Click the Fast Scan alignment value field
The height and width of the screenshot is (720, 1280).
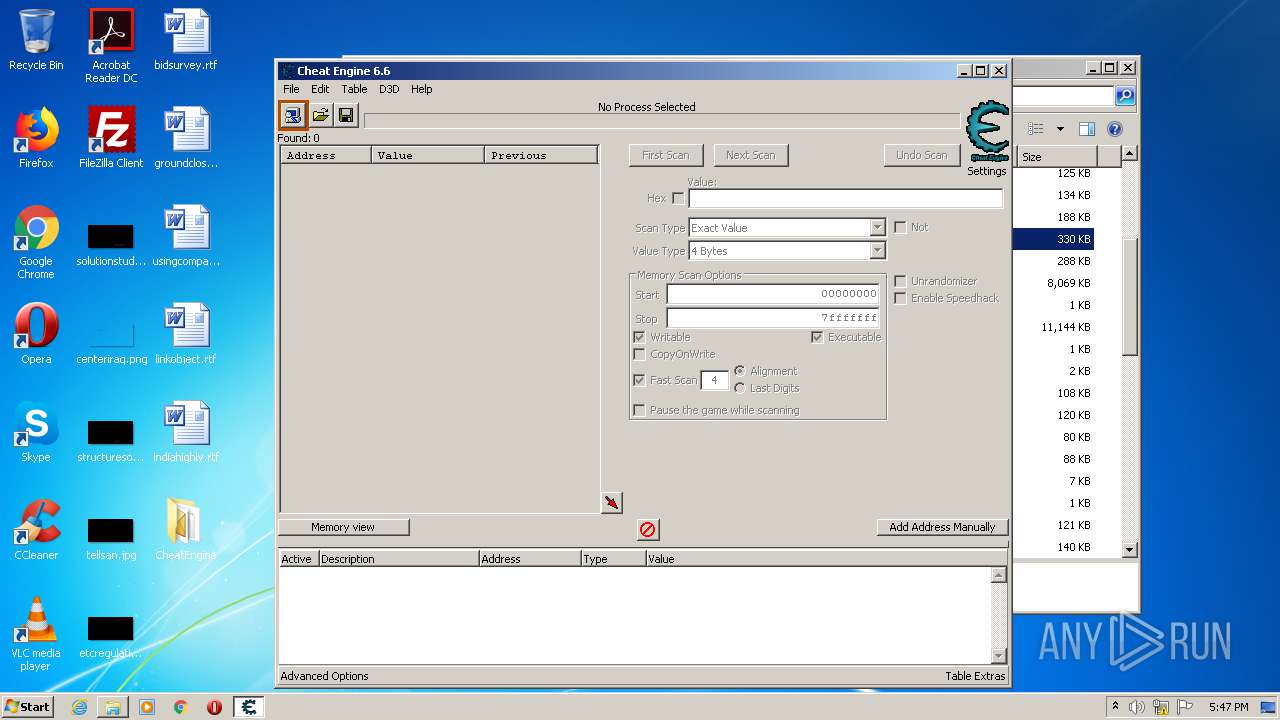714,380
